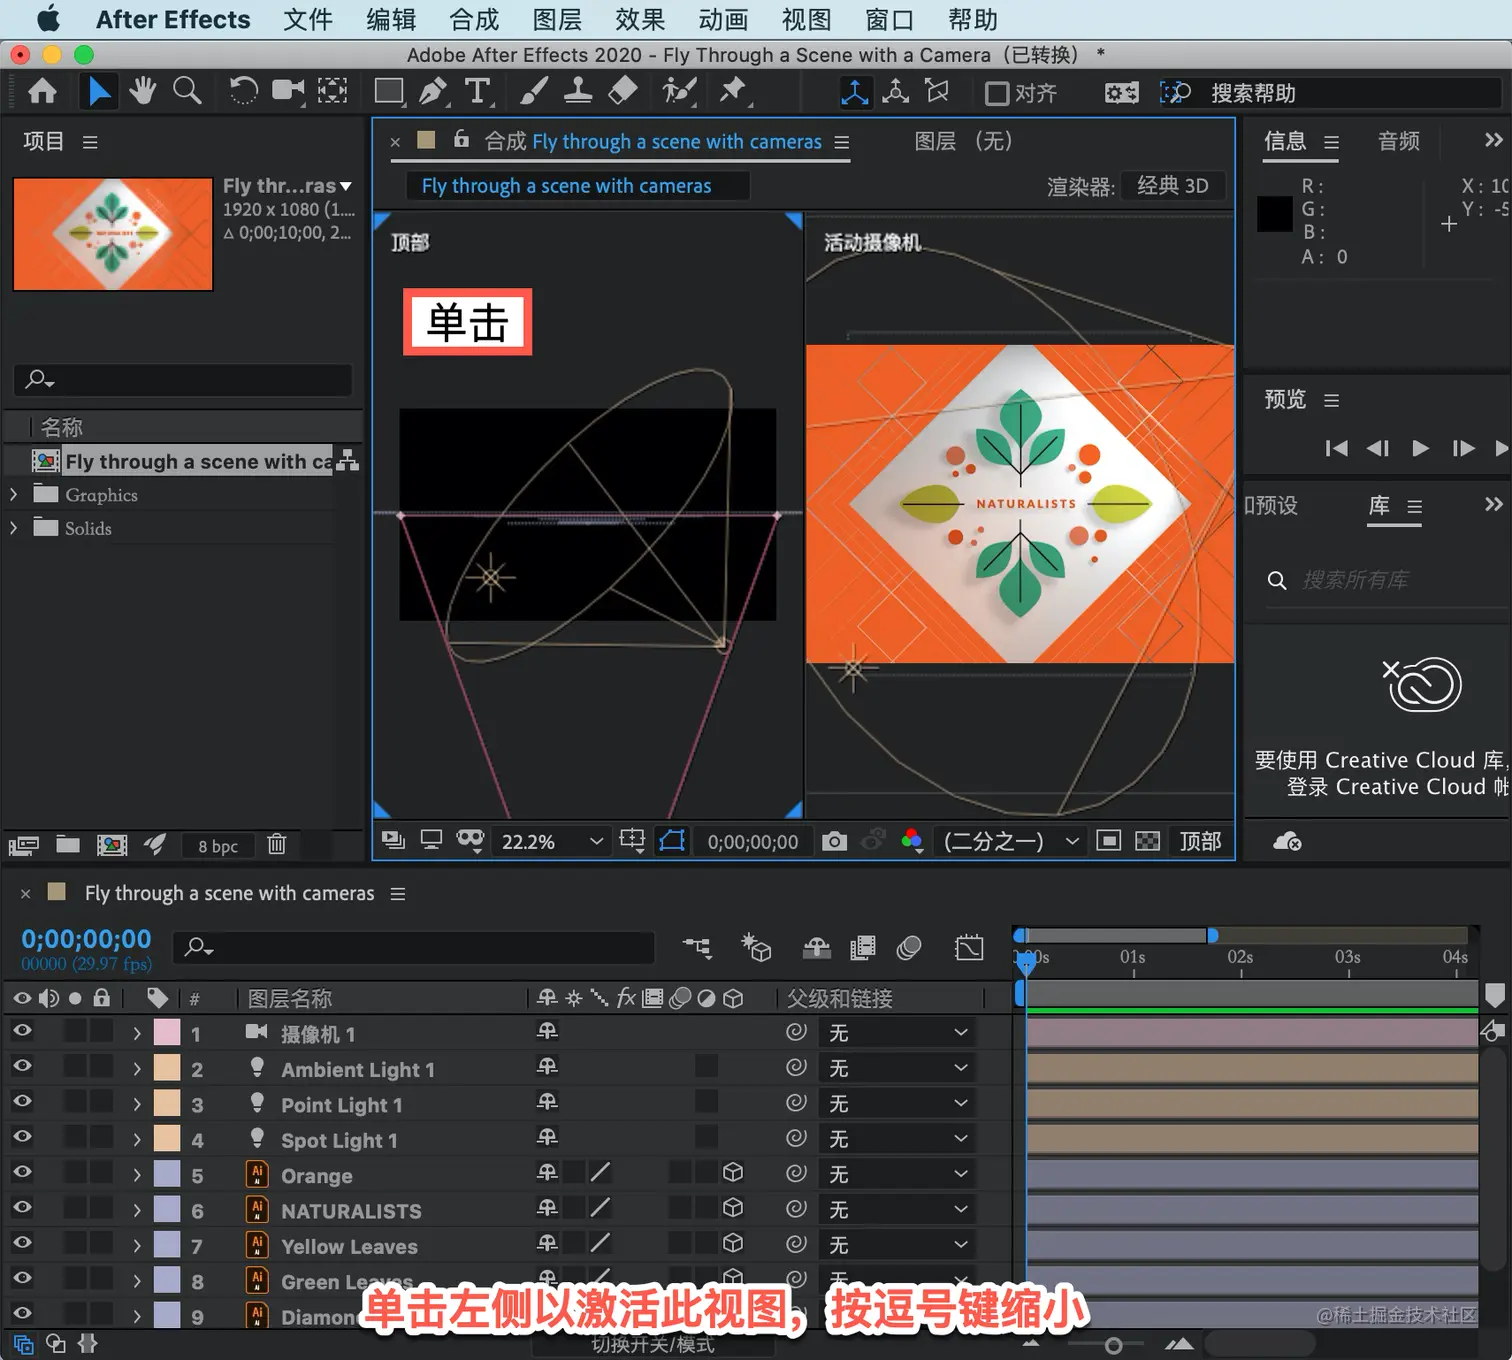Choose the World Axis mode icon
Image resolution: width=1512 pixels, height=1360 pixels.
coord(896,92)
